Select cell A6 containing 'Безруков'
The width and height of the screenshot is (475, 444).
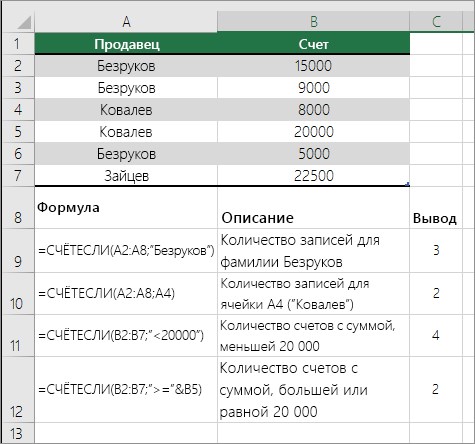coord(126,154)
